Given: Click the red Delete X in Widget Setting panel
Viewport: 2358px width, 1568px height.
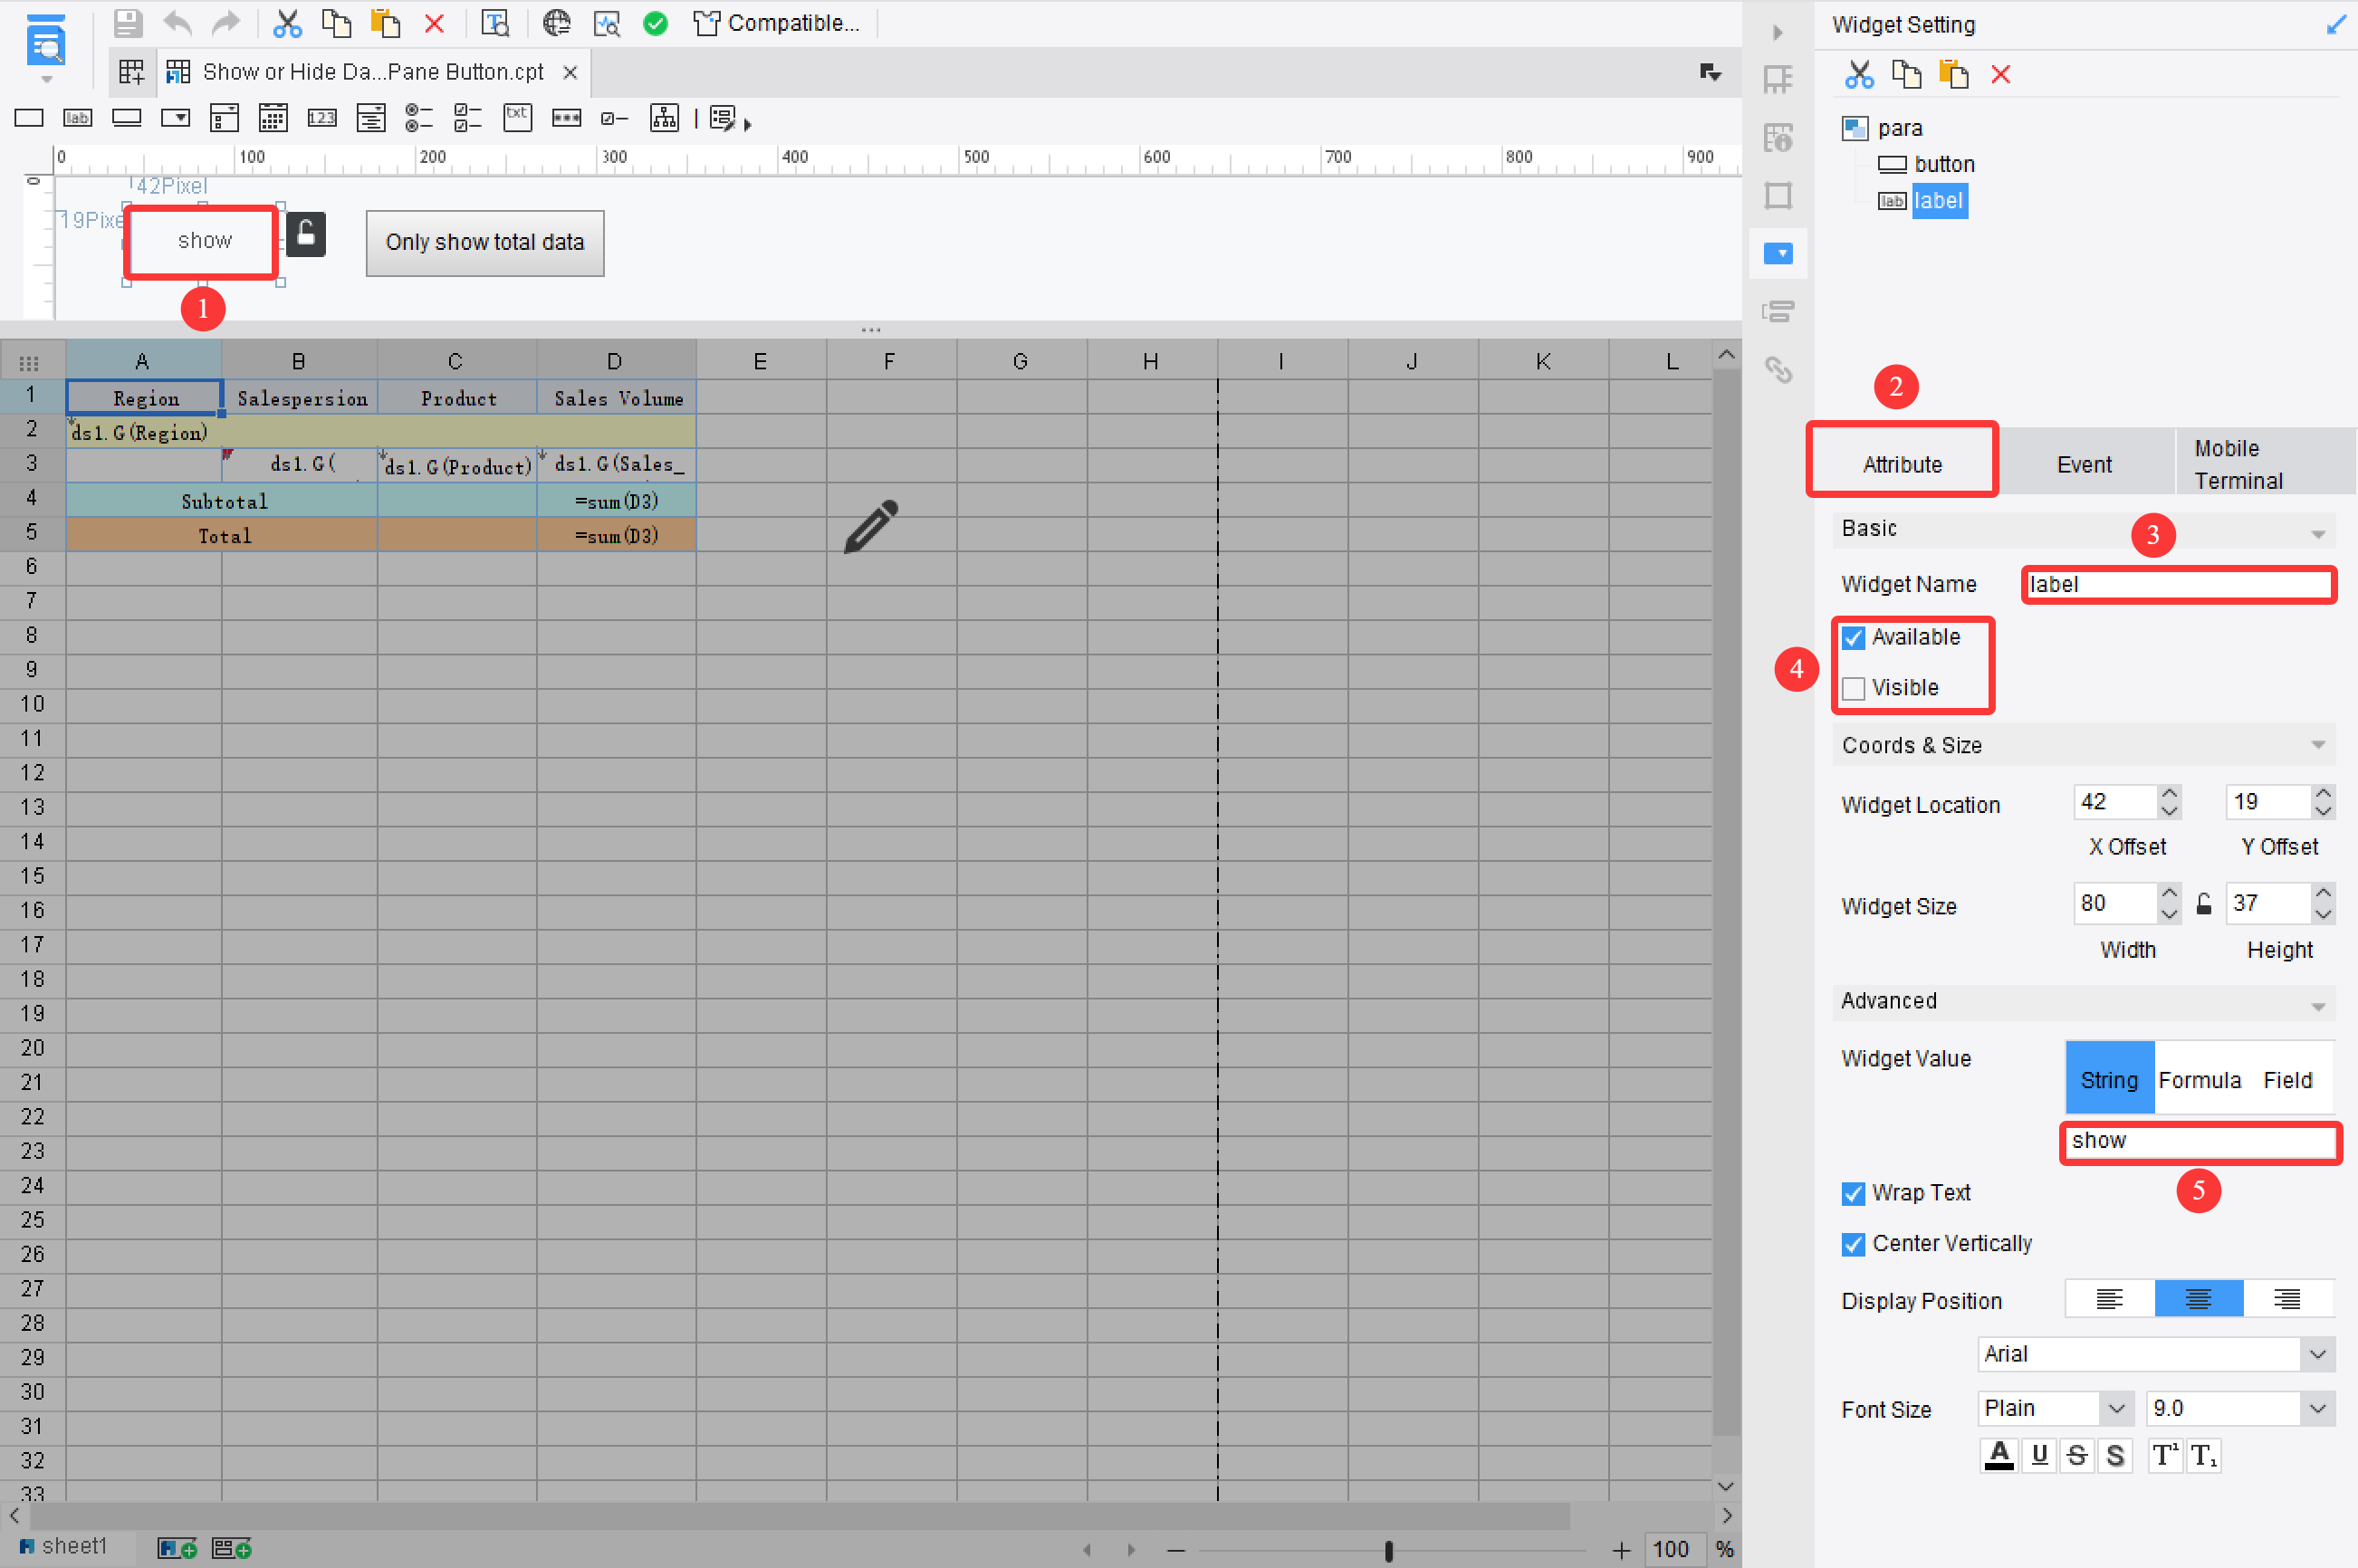Looking at the screenshot, I should (x=2000, y=74).
